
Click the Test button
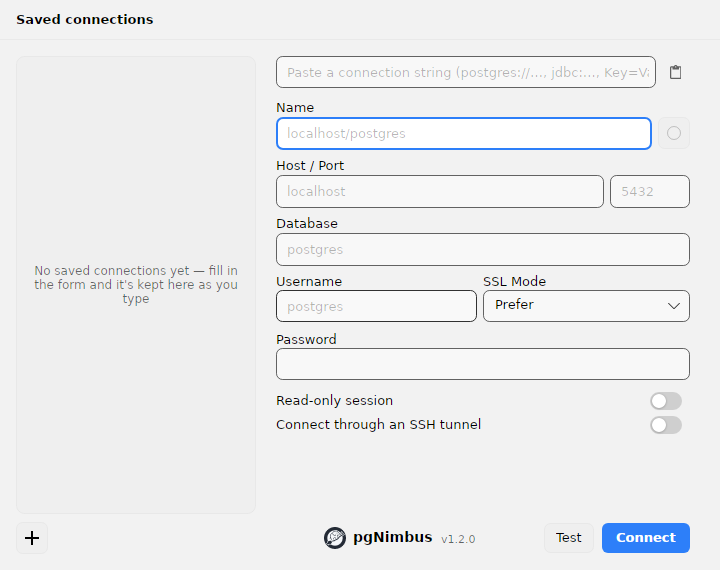click(568, 538)
